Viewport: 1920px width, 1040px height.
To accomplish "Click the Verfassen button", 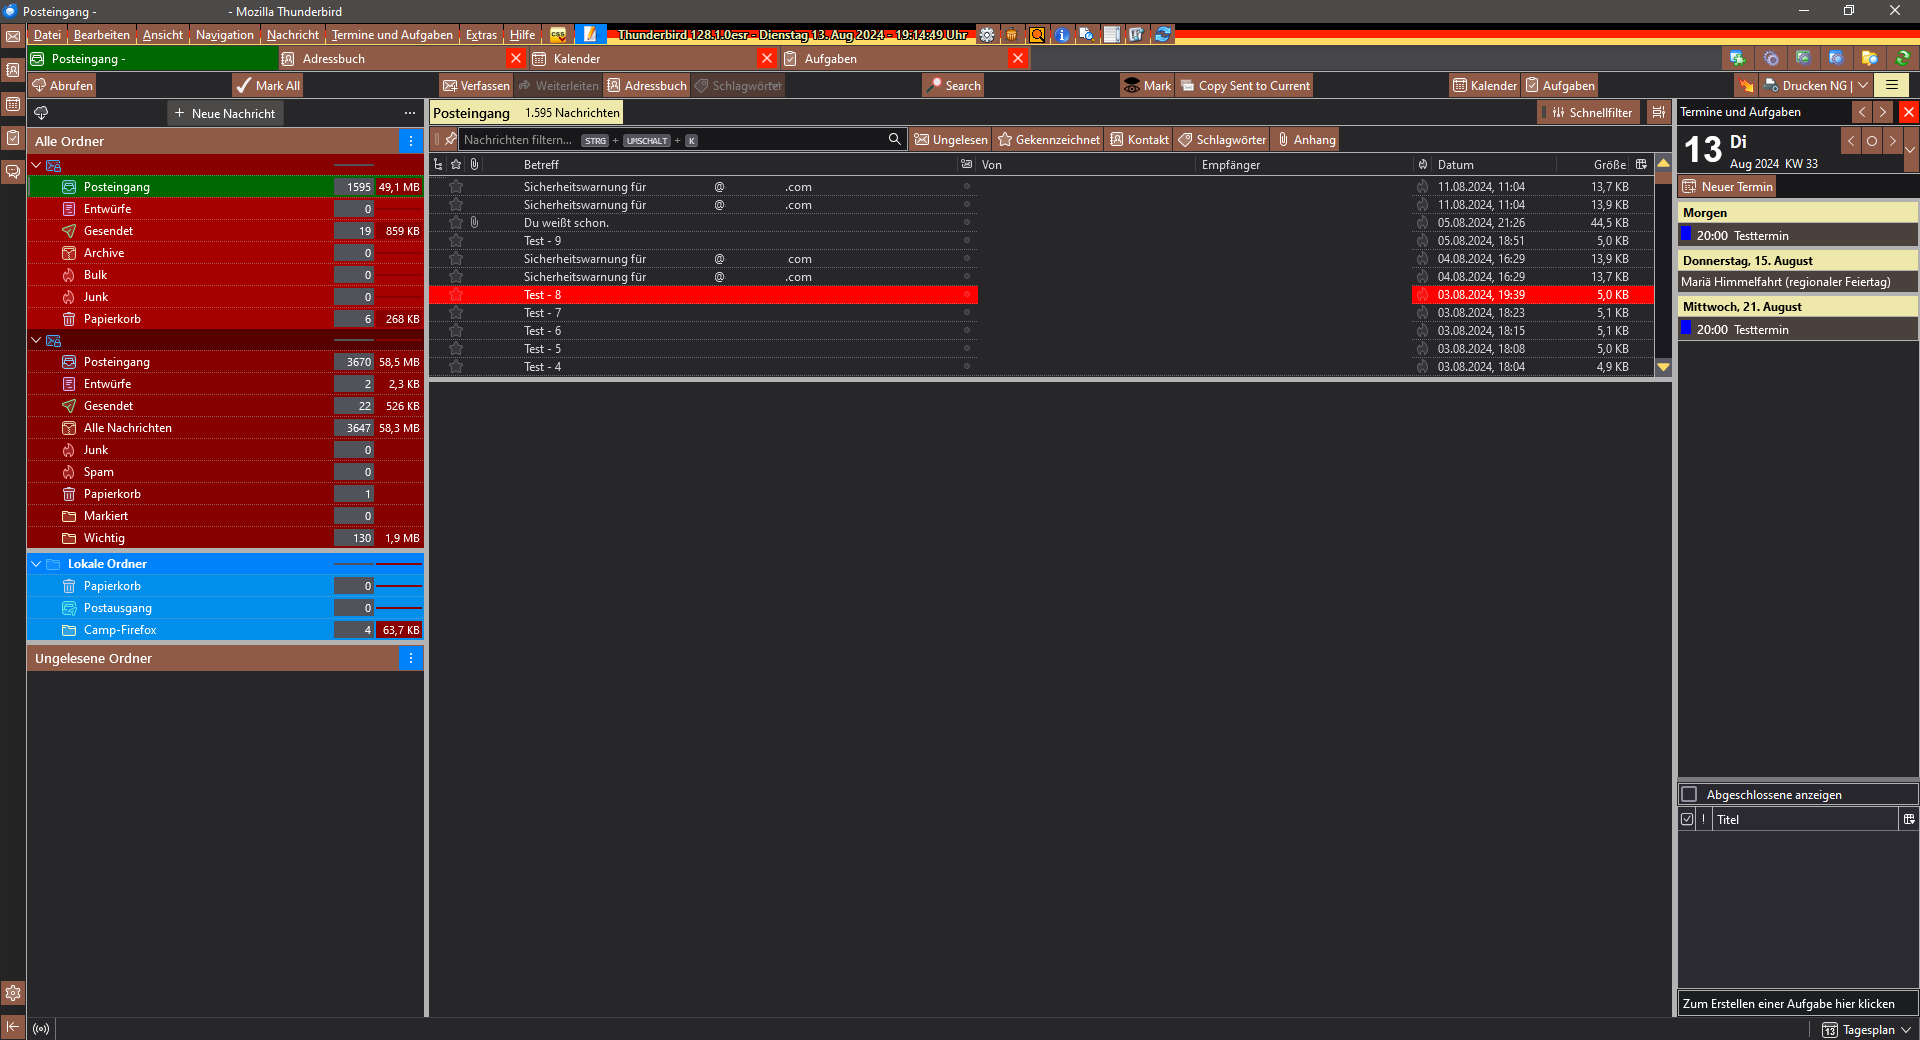I will tap(476, 86).
